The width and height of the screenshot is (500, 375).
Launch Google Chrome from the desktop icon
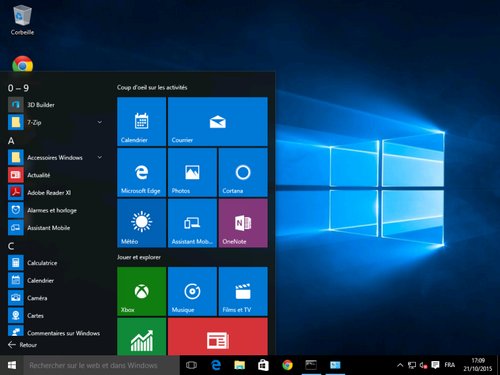coord(22,64)
